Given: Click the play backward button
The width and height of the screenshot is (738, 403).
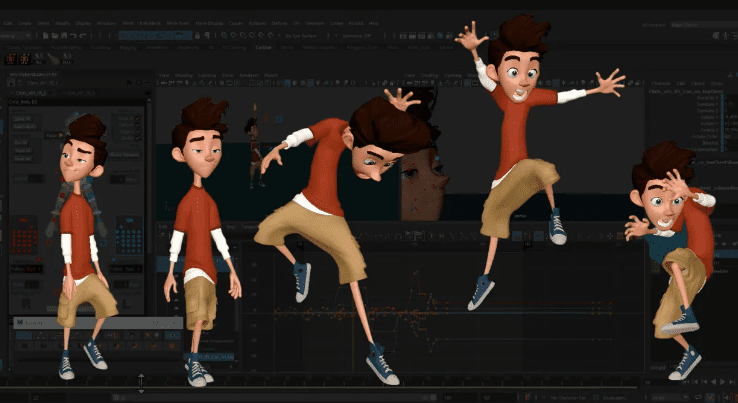Looking at the screenshot, I should [714, 382].
